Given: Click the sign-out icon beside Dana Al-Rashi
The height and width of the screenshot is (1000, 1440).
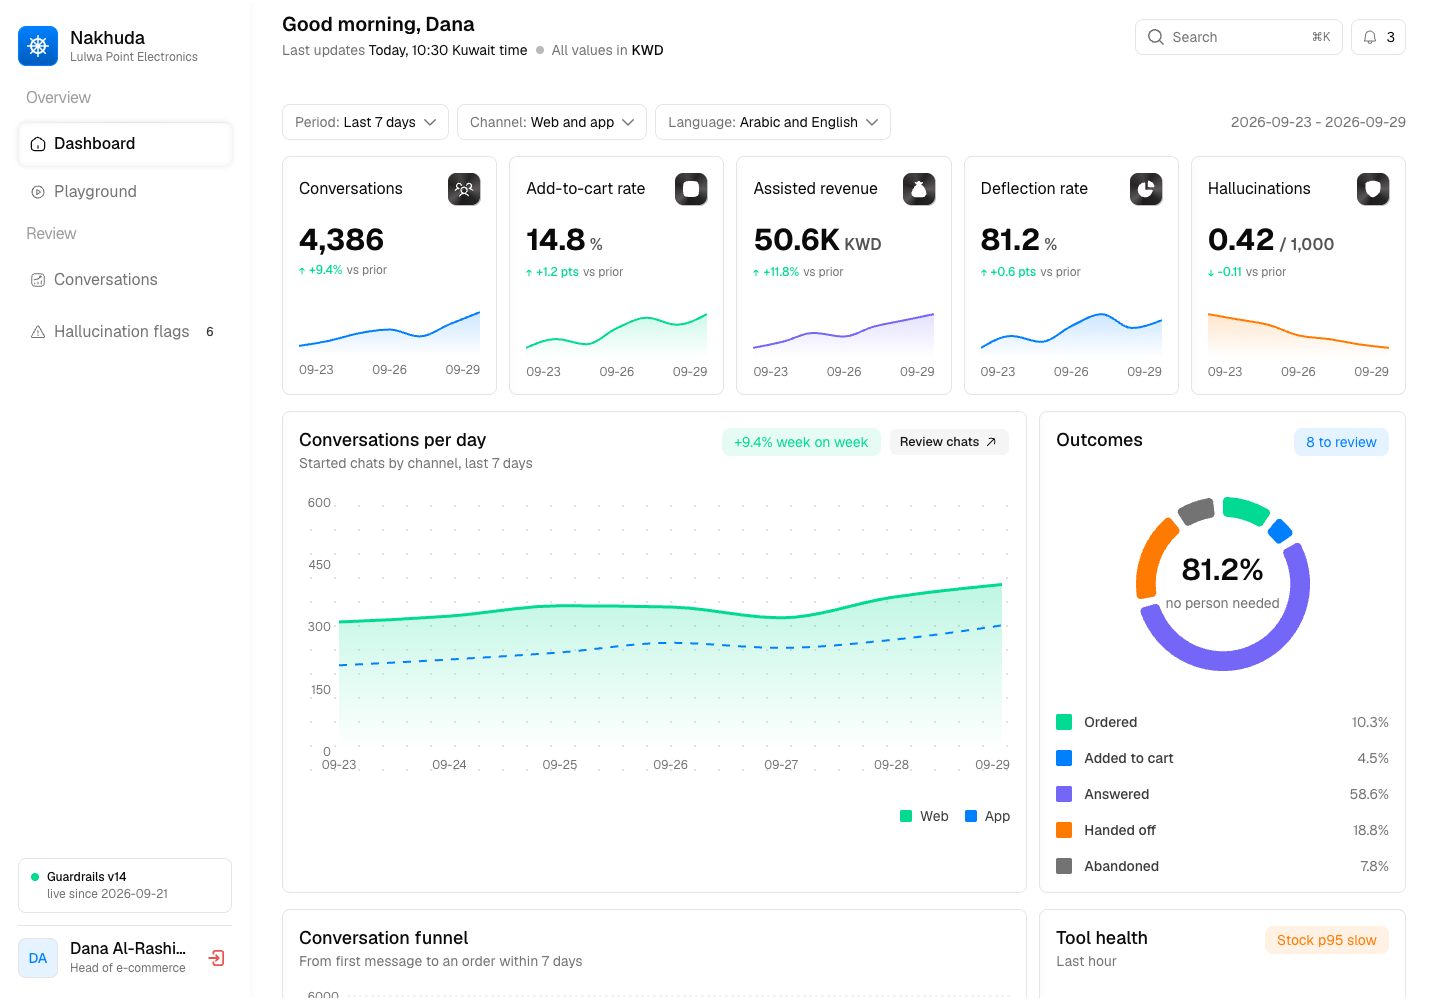Looking at the screenshot, I should [216, 958].
